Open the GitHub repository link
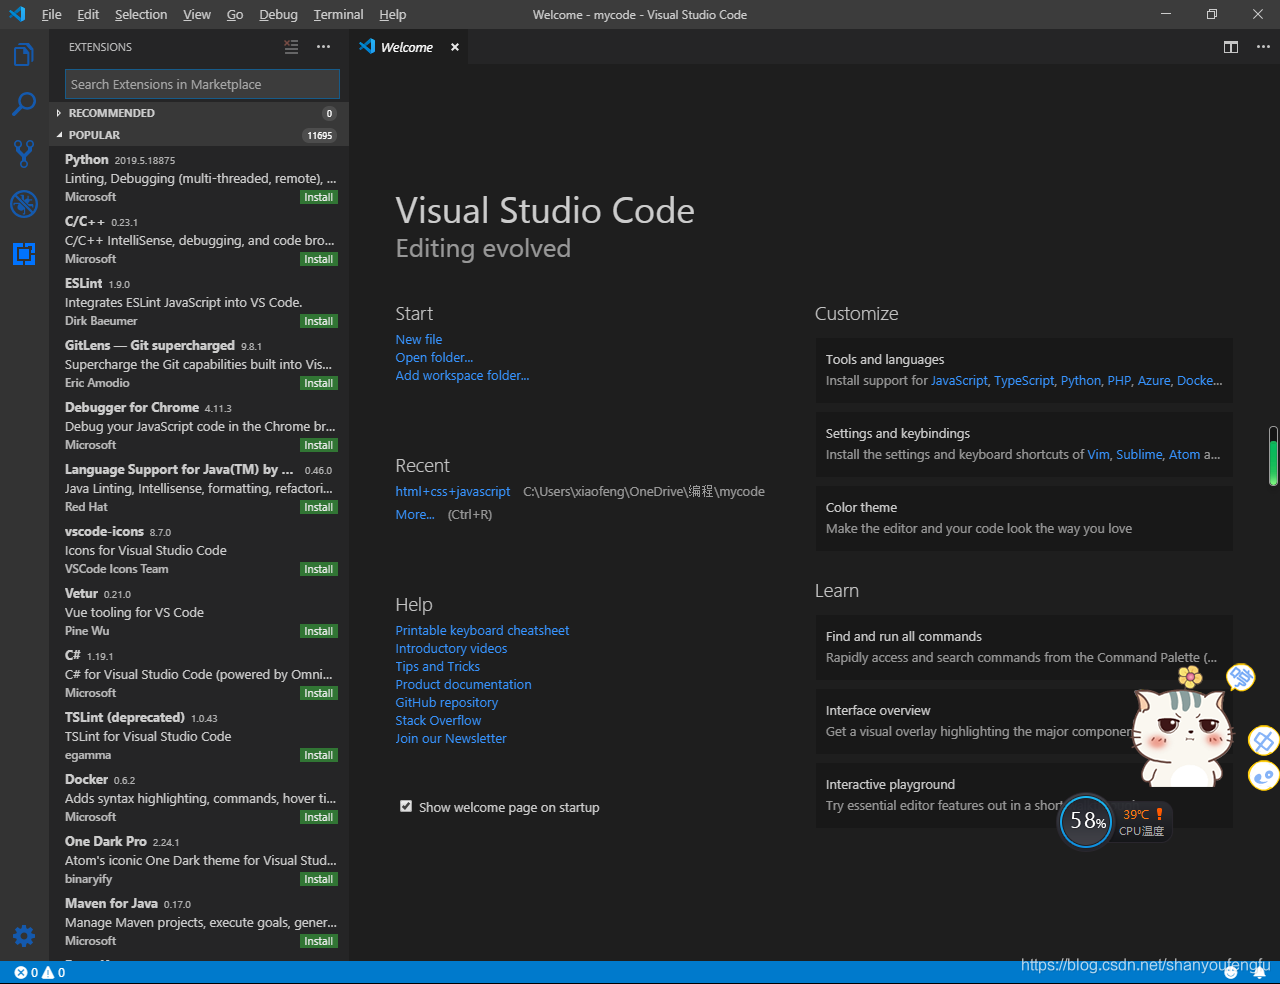 446,702
